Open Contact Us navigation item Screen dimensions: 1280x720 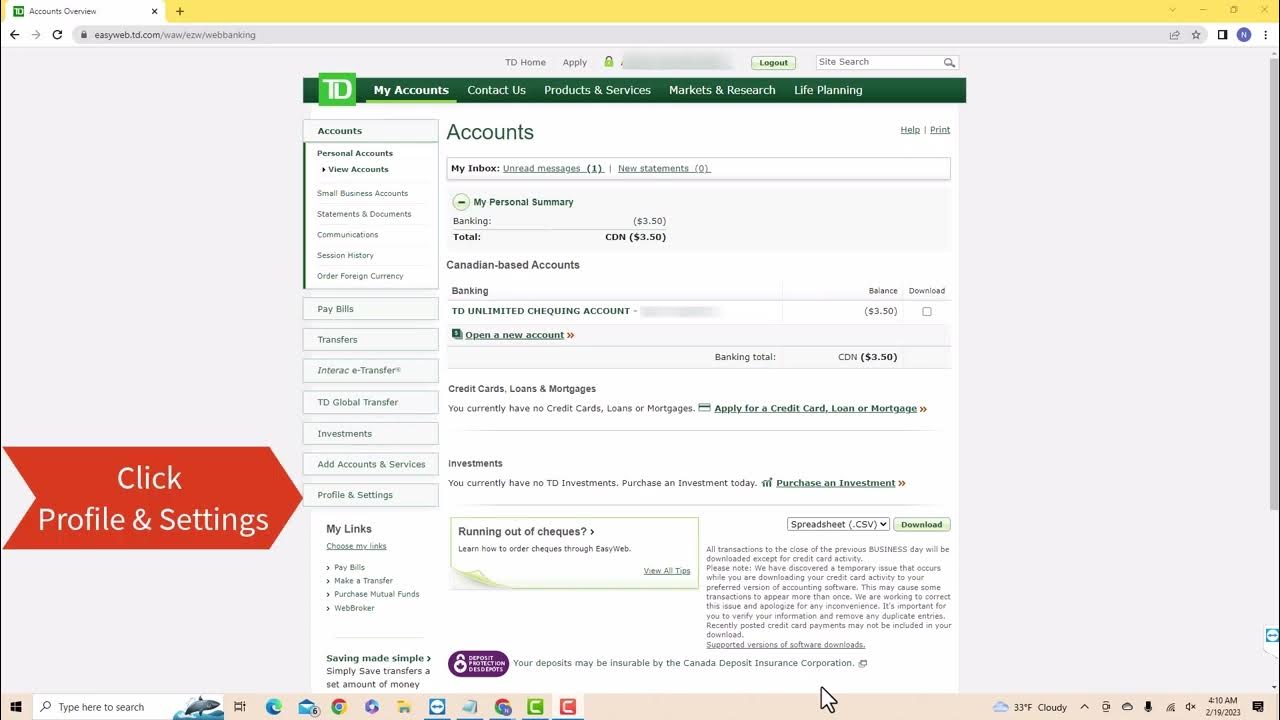tap(496, 90)
